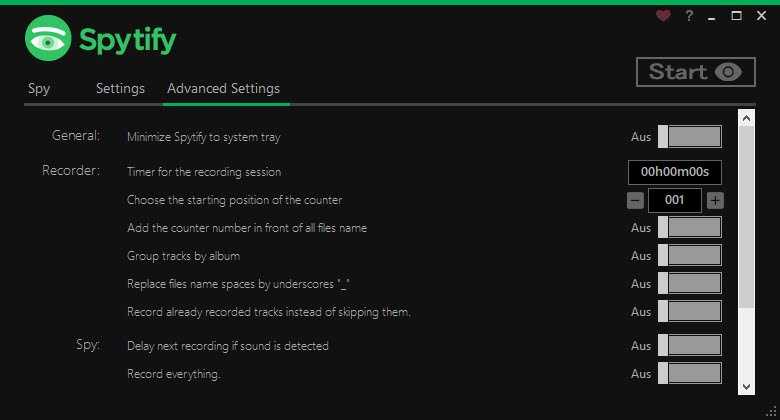Image resolution: width=780 pixels, height=420 pixels.
Task: Click the Spytify eye logo
Action: point(47,40)
